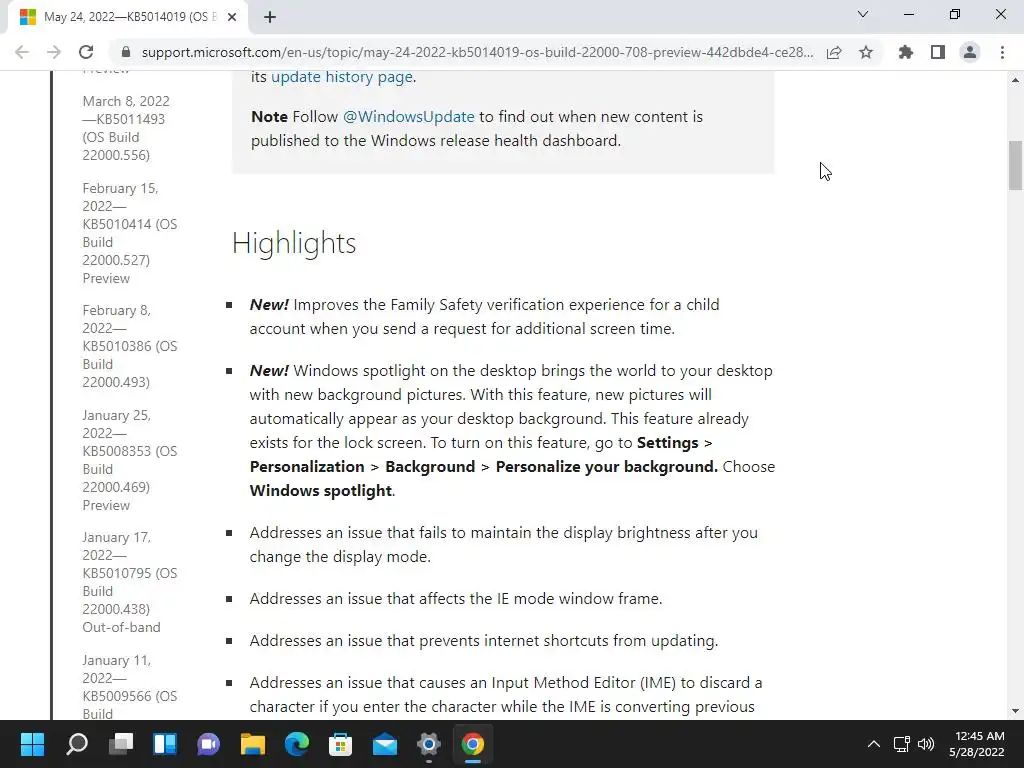This screenshot has height=768, width=1024.
Task: Open March 8, 2022 KB5011493 article
Action: pos(126,128)
